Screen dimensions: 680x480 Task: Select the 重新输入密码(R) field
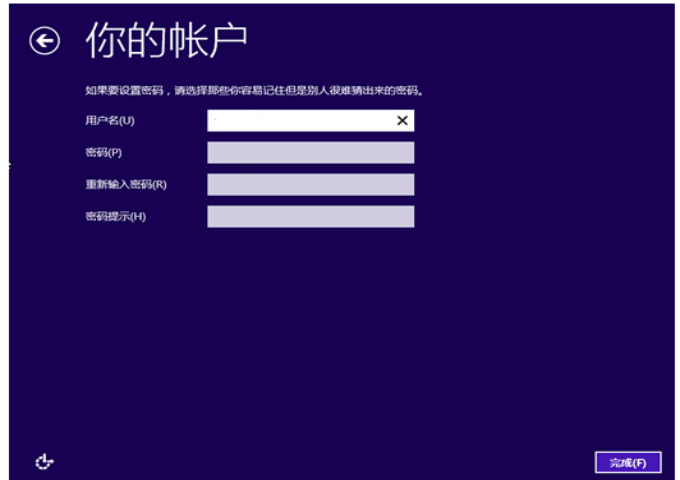click(311, 185)
